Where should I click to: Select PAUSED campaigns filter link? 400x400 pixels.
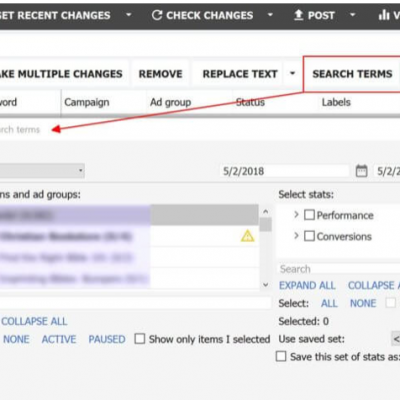click(x=107, y=339)
